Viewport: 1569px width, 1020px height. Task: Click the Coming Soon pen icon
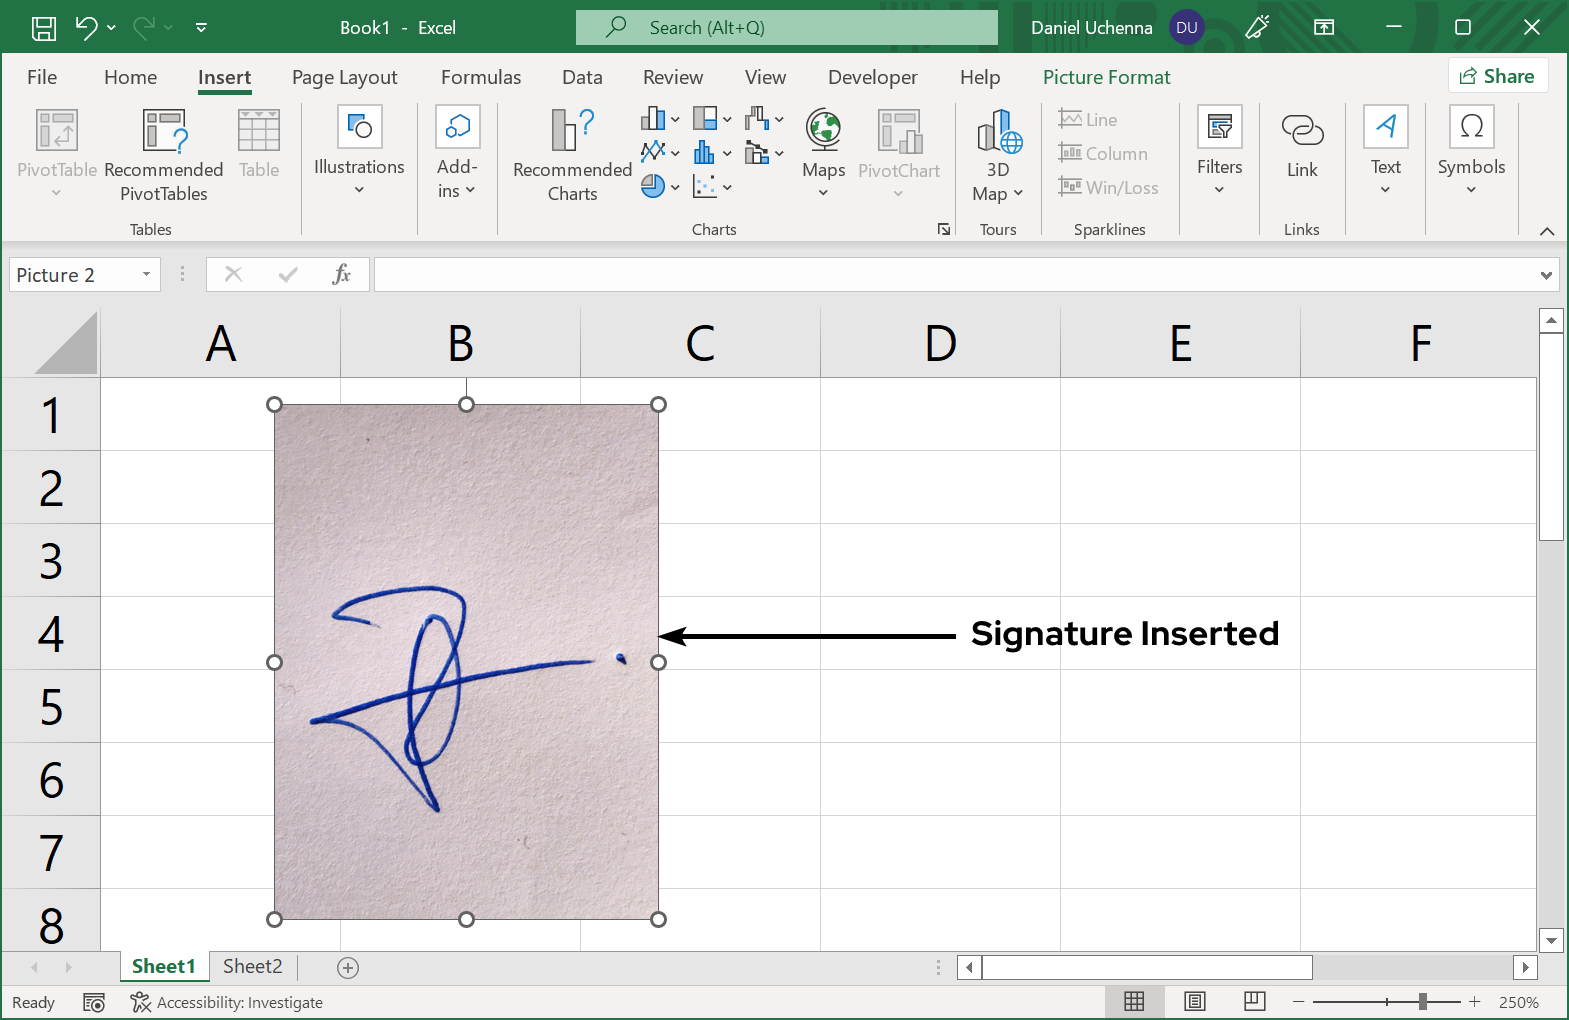1257,28
